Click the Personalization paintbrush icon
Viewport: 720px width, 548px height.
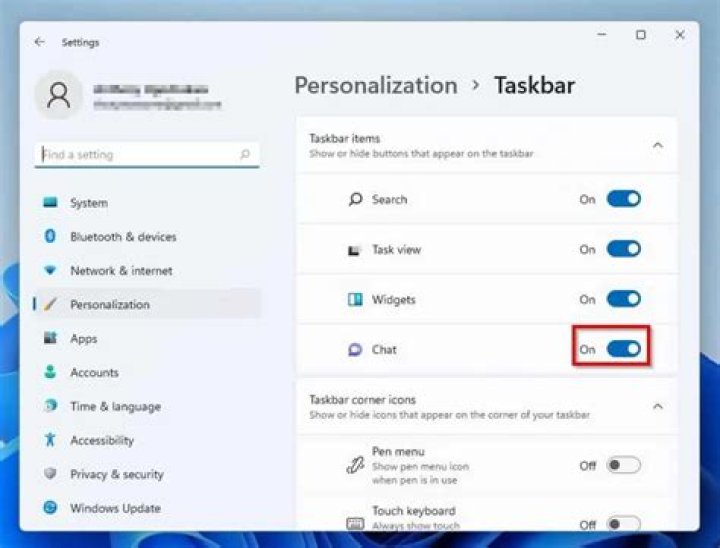tap(50, 304)
